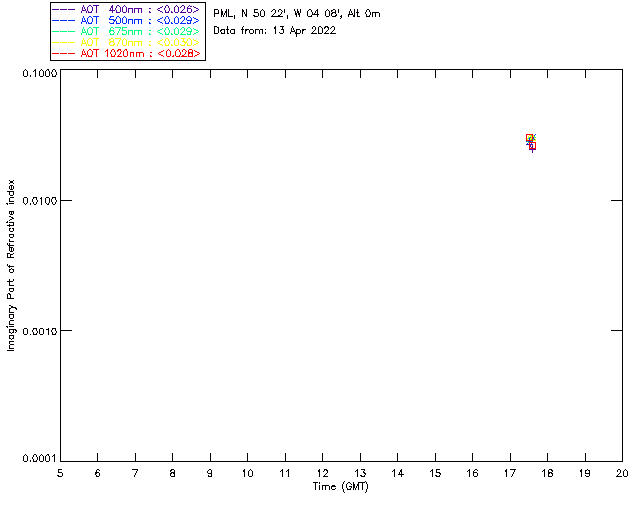The height and width of the screenshot is (512, 640).
Task: Click the 5 hour tick on time axis
Action: click(60, 473)
